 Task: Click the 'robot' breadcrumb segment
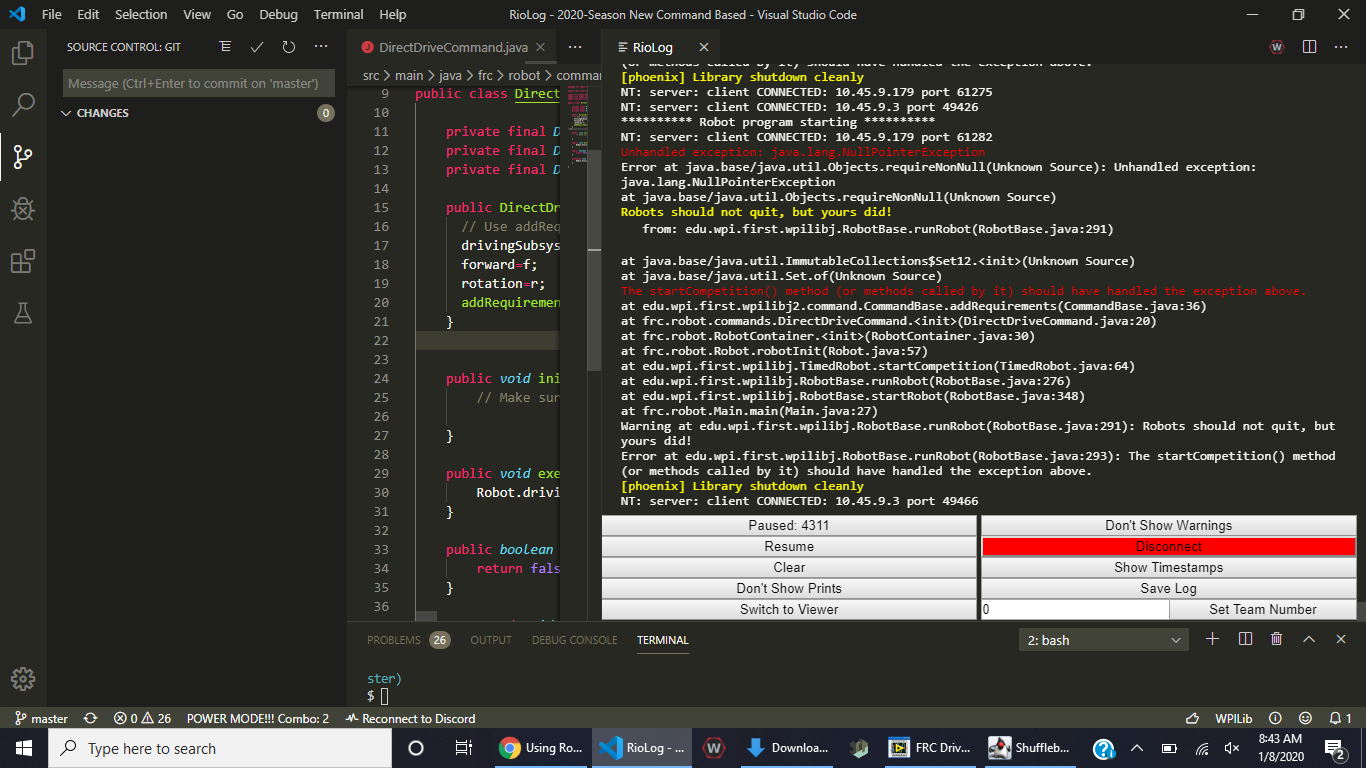[x=524, y=75]
